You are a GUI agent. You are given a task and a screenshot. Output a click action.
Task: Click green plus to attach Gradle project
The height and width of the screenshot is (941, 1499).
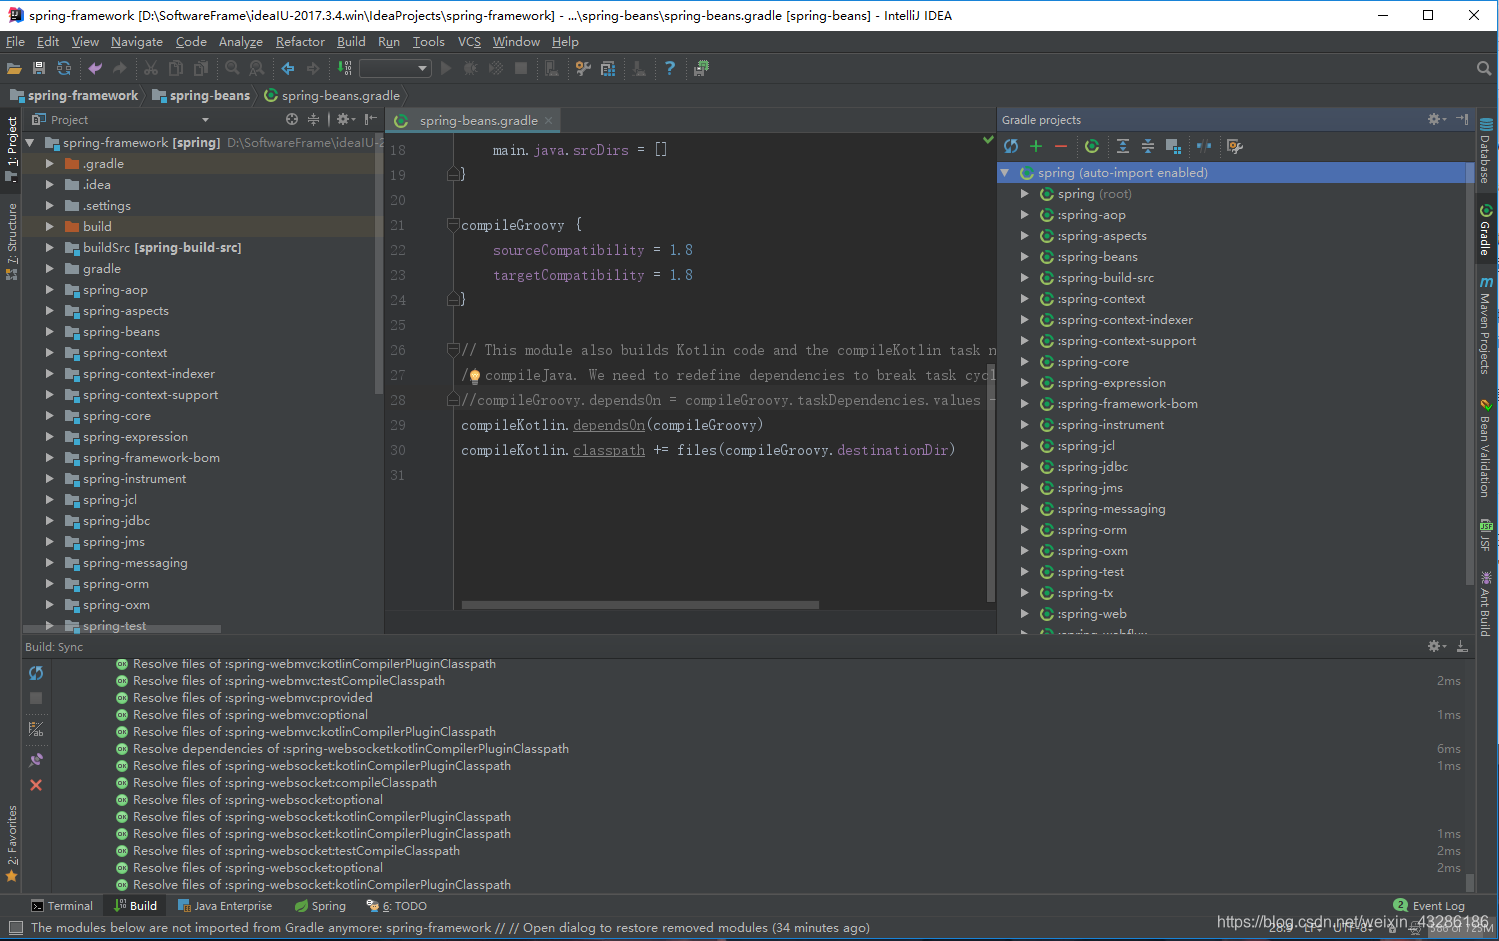[1036, 147]
